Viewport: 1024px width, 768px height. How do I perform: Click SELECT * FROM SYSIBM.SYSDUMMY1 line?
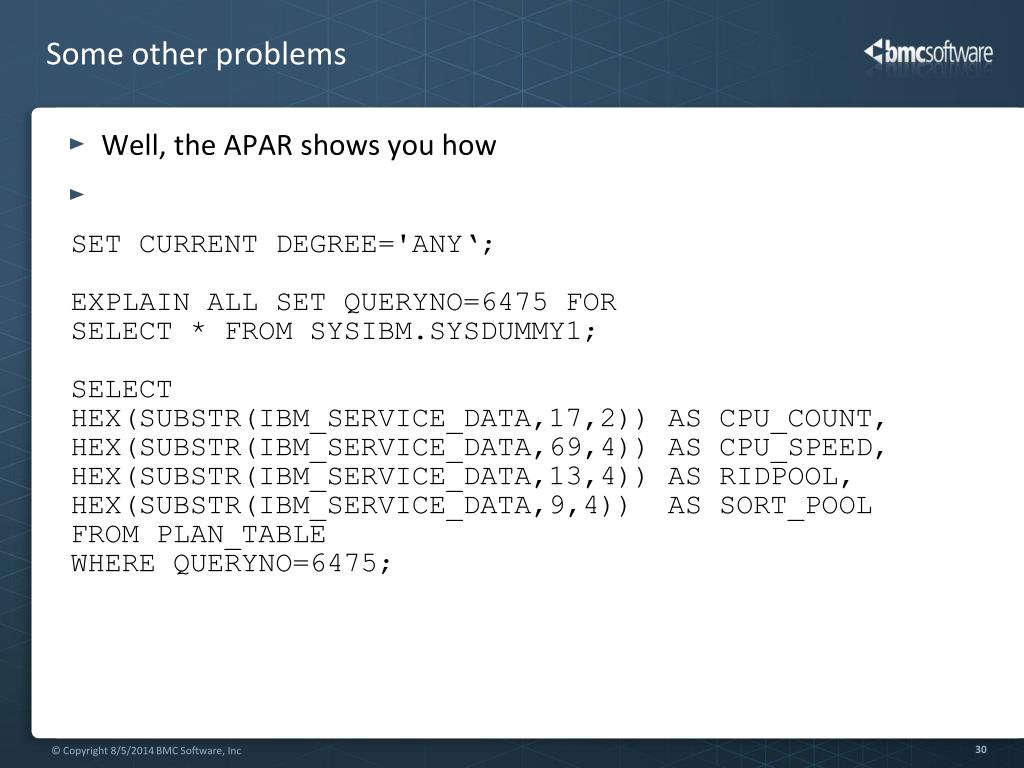click(x=334, y=331)
